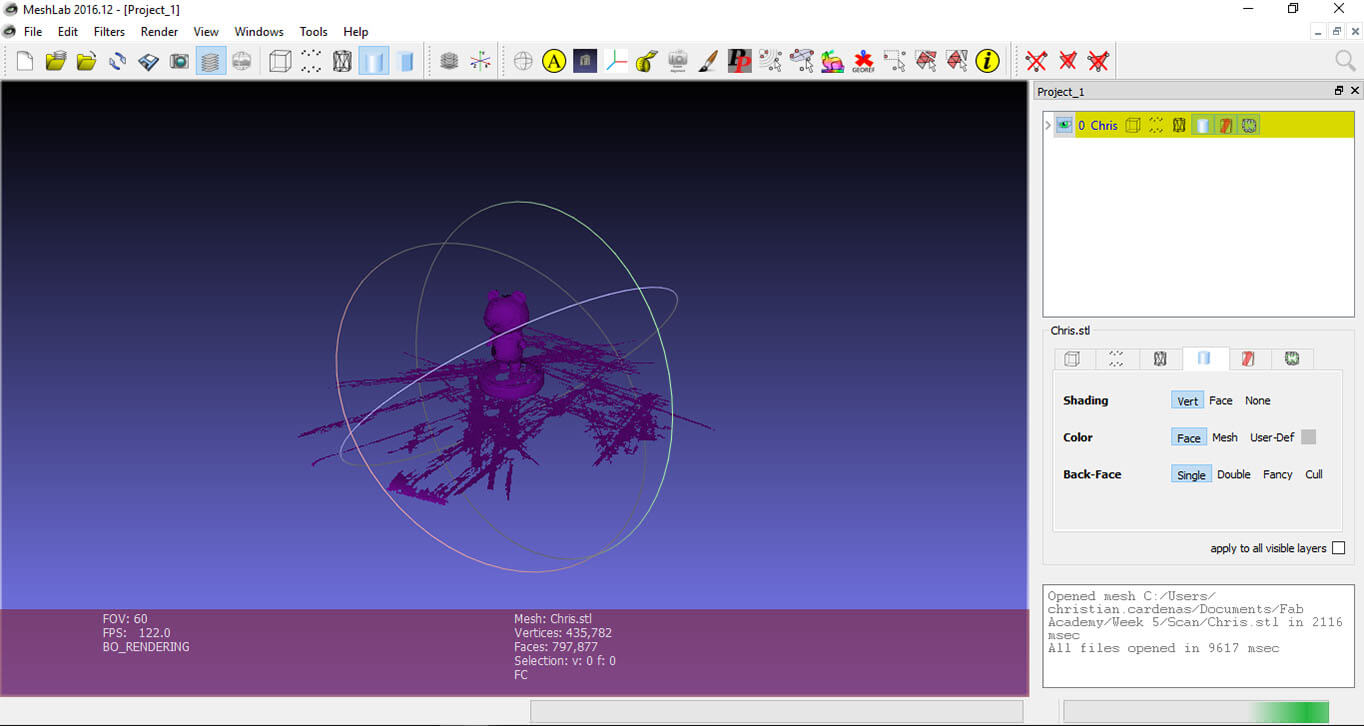Screen dimensions: 1364x726
Task: Select connected components picking tool
Action: [801, 61]
